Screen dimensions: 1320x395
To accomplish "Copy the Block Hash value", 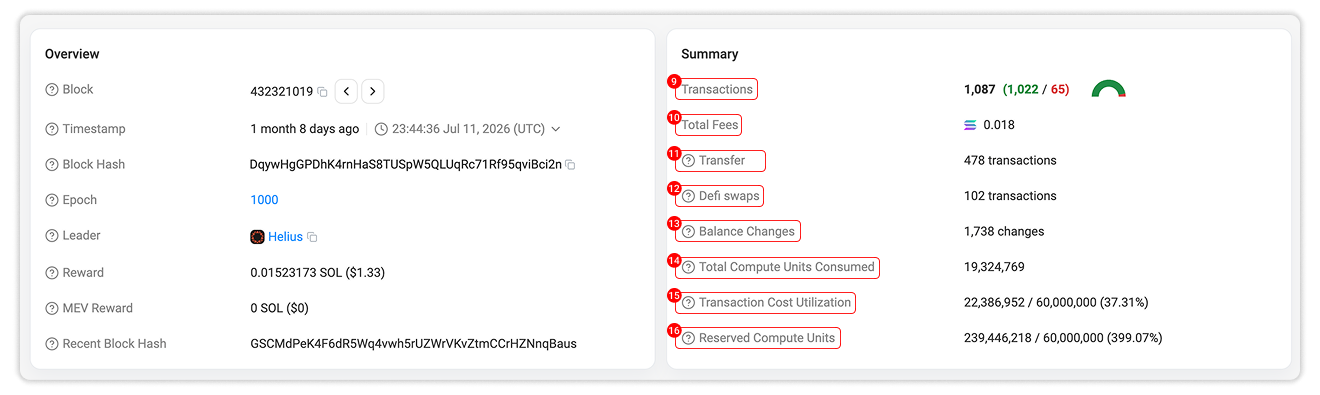I will (x=571, y=165).
